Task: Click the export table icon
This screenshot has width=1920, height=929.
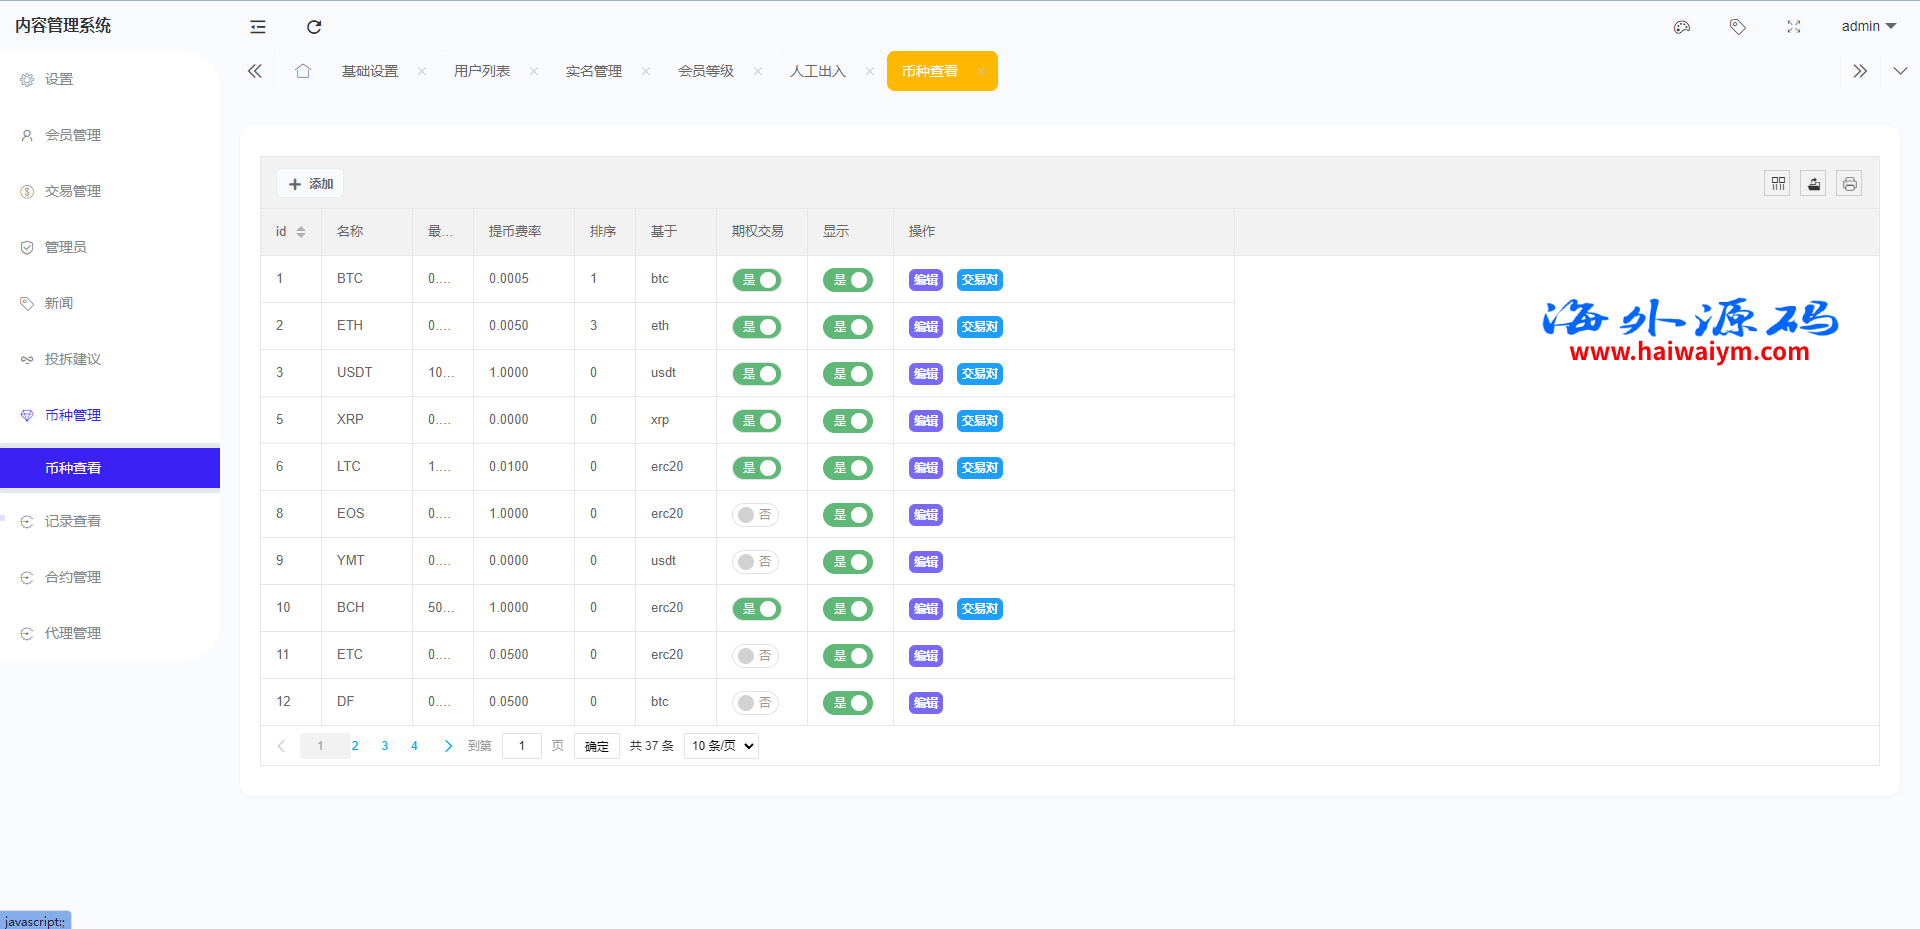Action: (x=1814, y=184)
